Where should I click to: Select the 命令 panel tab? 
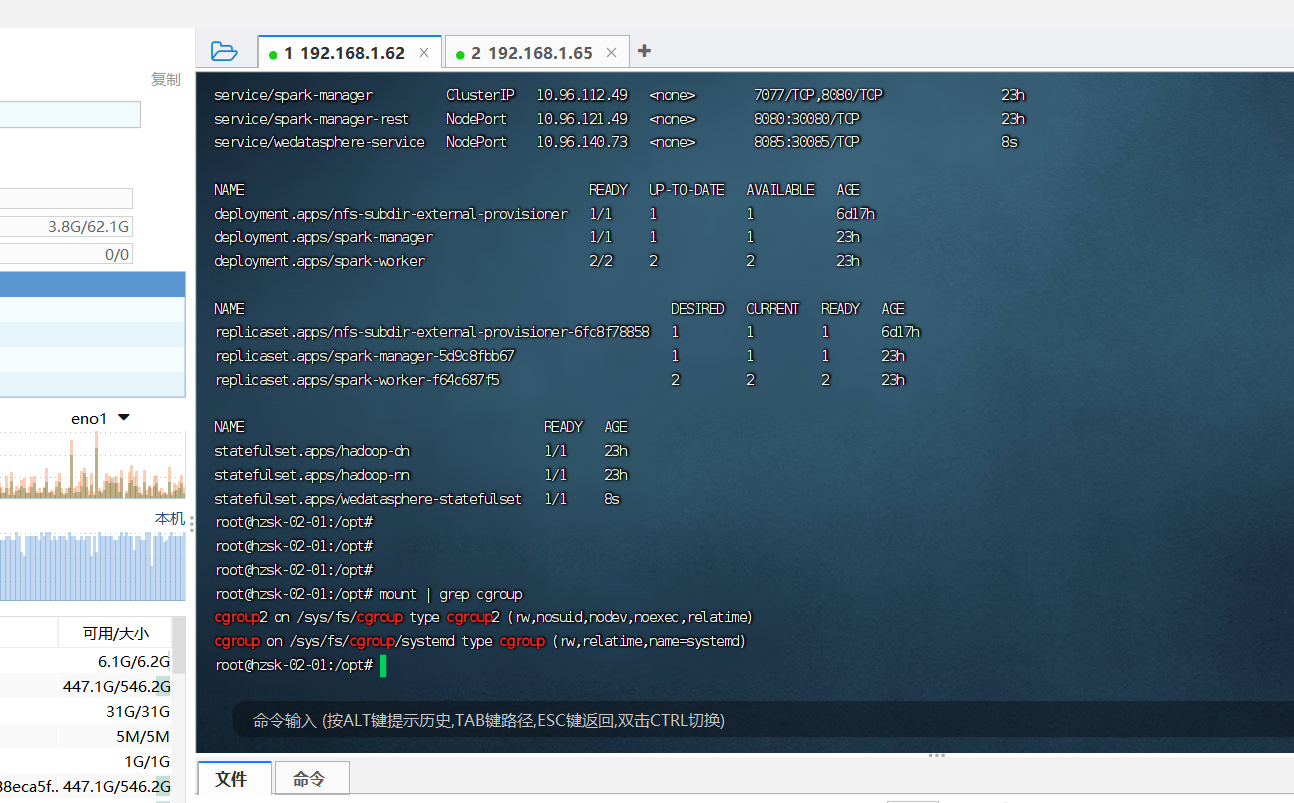tap(311, 778)
